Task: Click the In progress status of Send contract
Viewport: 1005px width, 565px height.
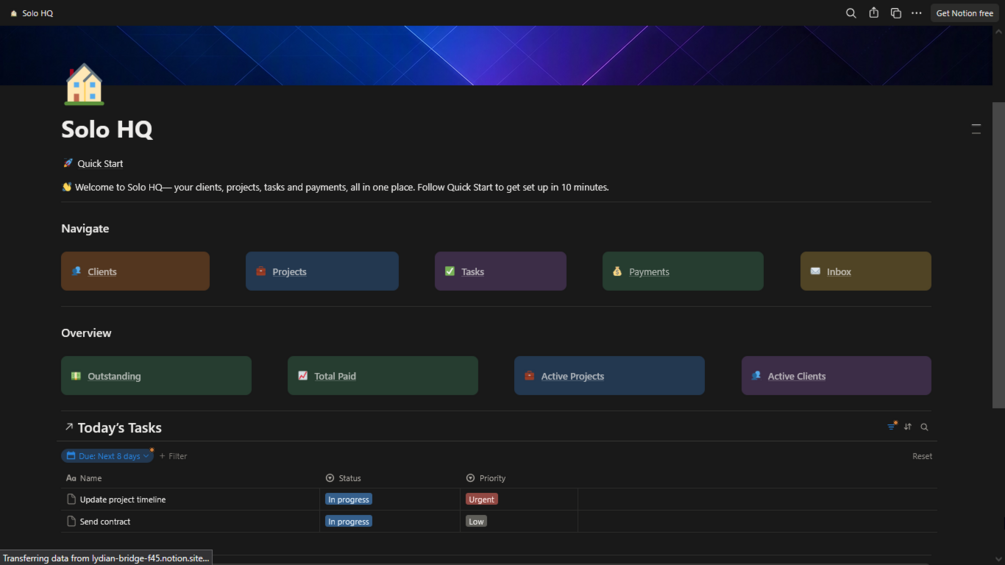Action: pos(348,521)
